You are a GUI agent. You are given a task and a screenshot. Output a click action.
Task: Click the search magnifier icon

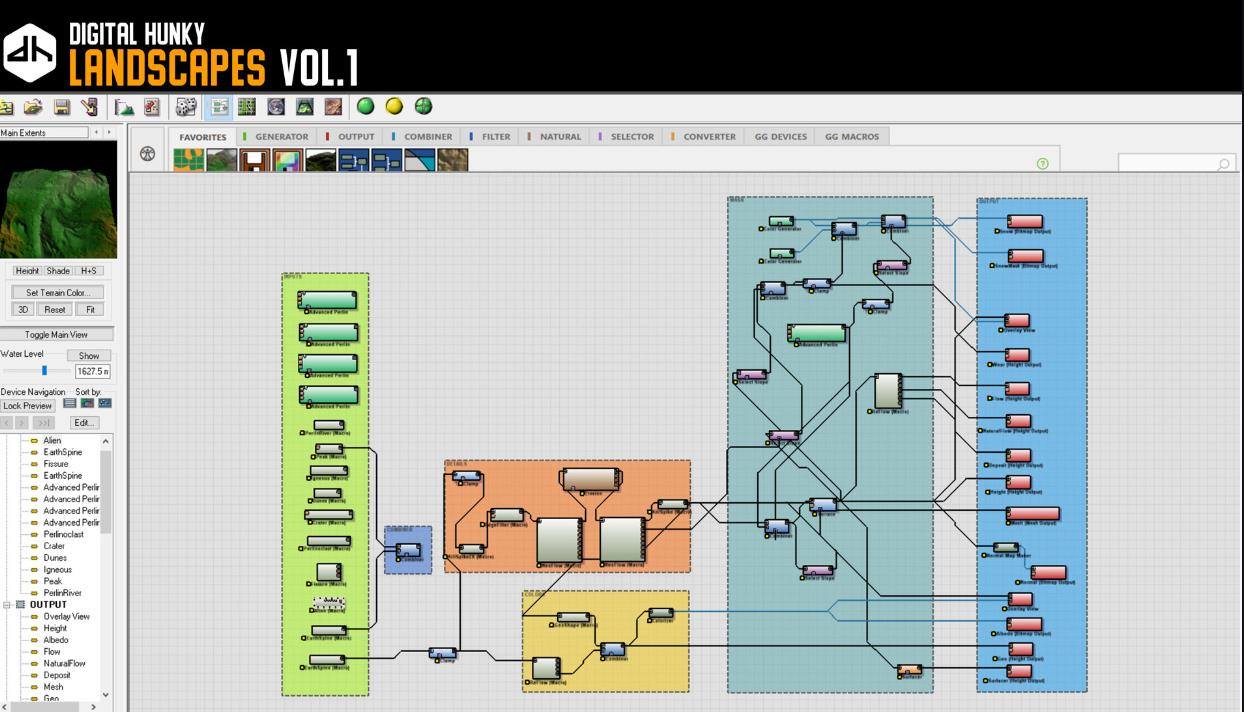(x=1224, y=163)
